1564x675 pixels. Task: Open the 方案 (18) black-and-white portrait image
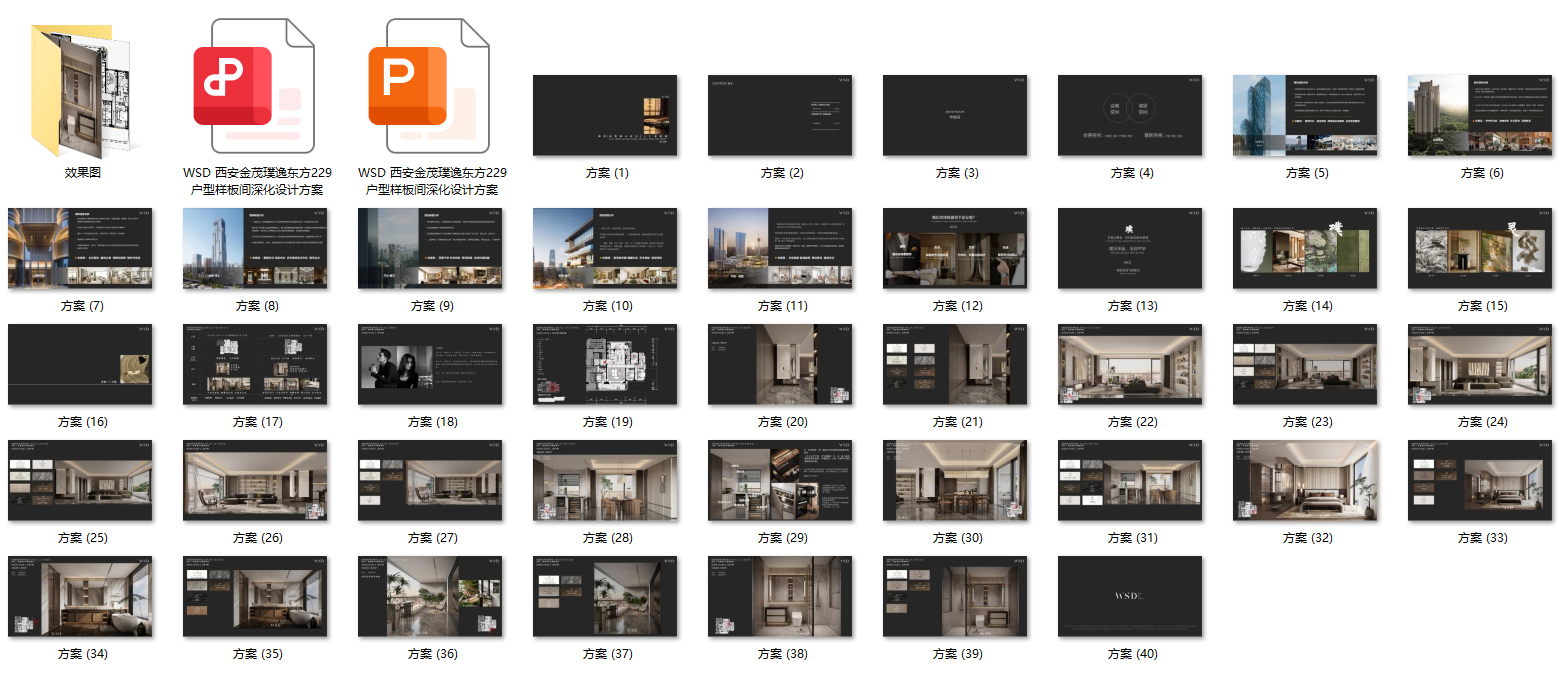(429, 364)
